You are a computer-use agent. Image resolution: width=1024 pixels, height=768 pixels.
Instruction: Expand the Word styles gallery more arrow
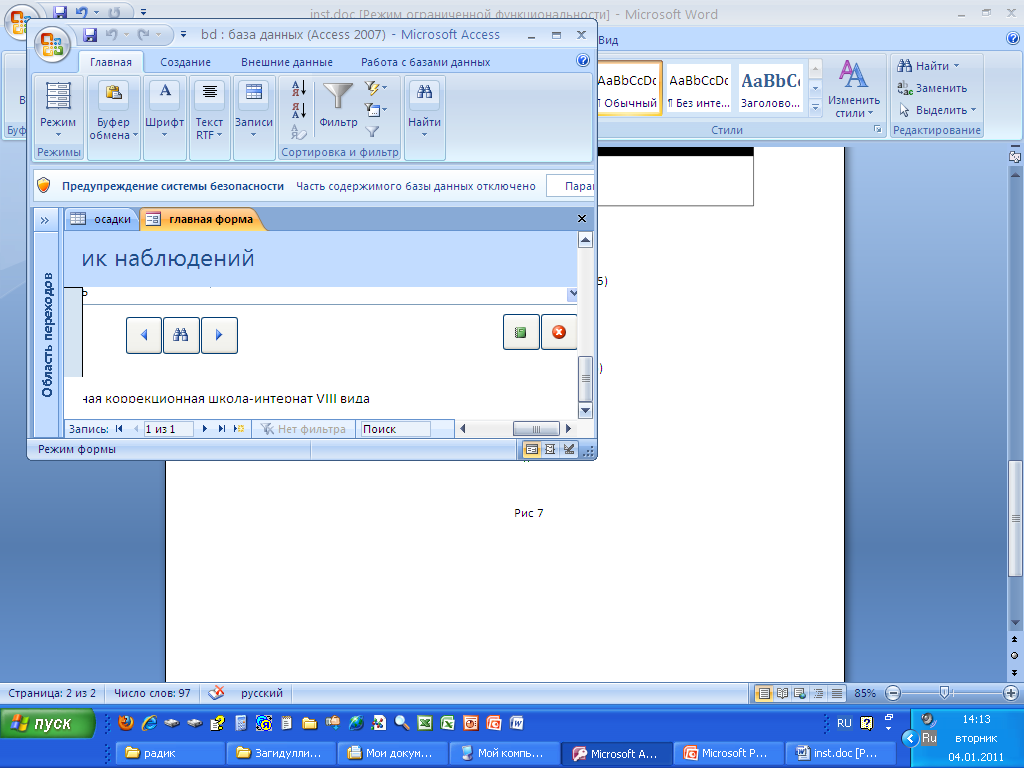815,107
